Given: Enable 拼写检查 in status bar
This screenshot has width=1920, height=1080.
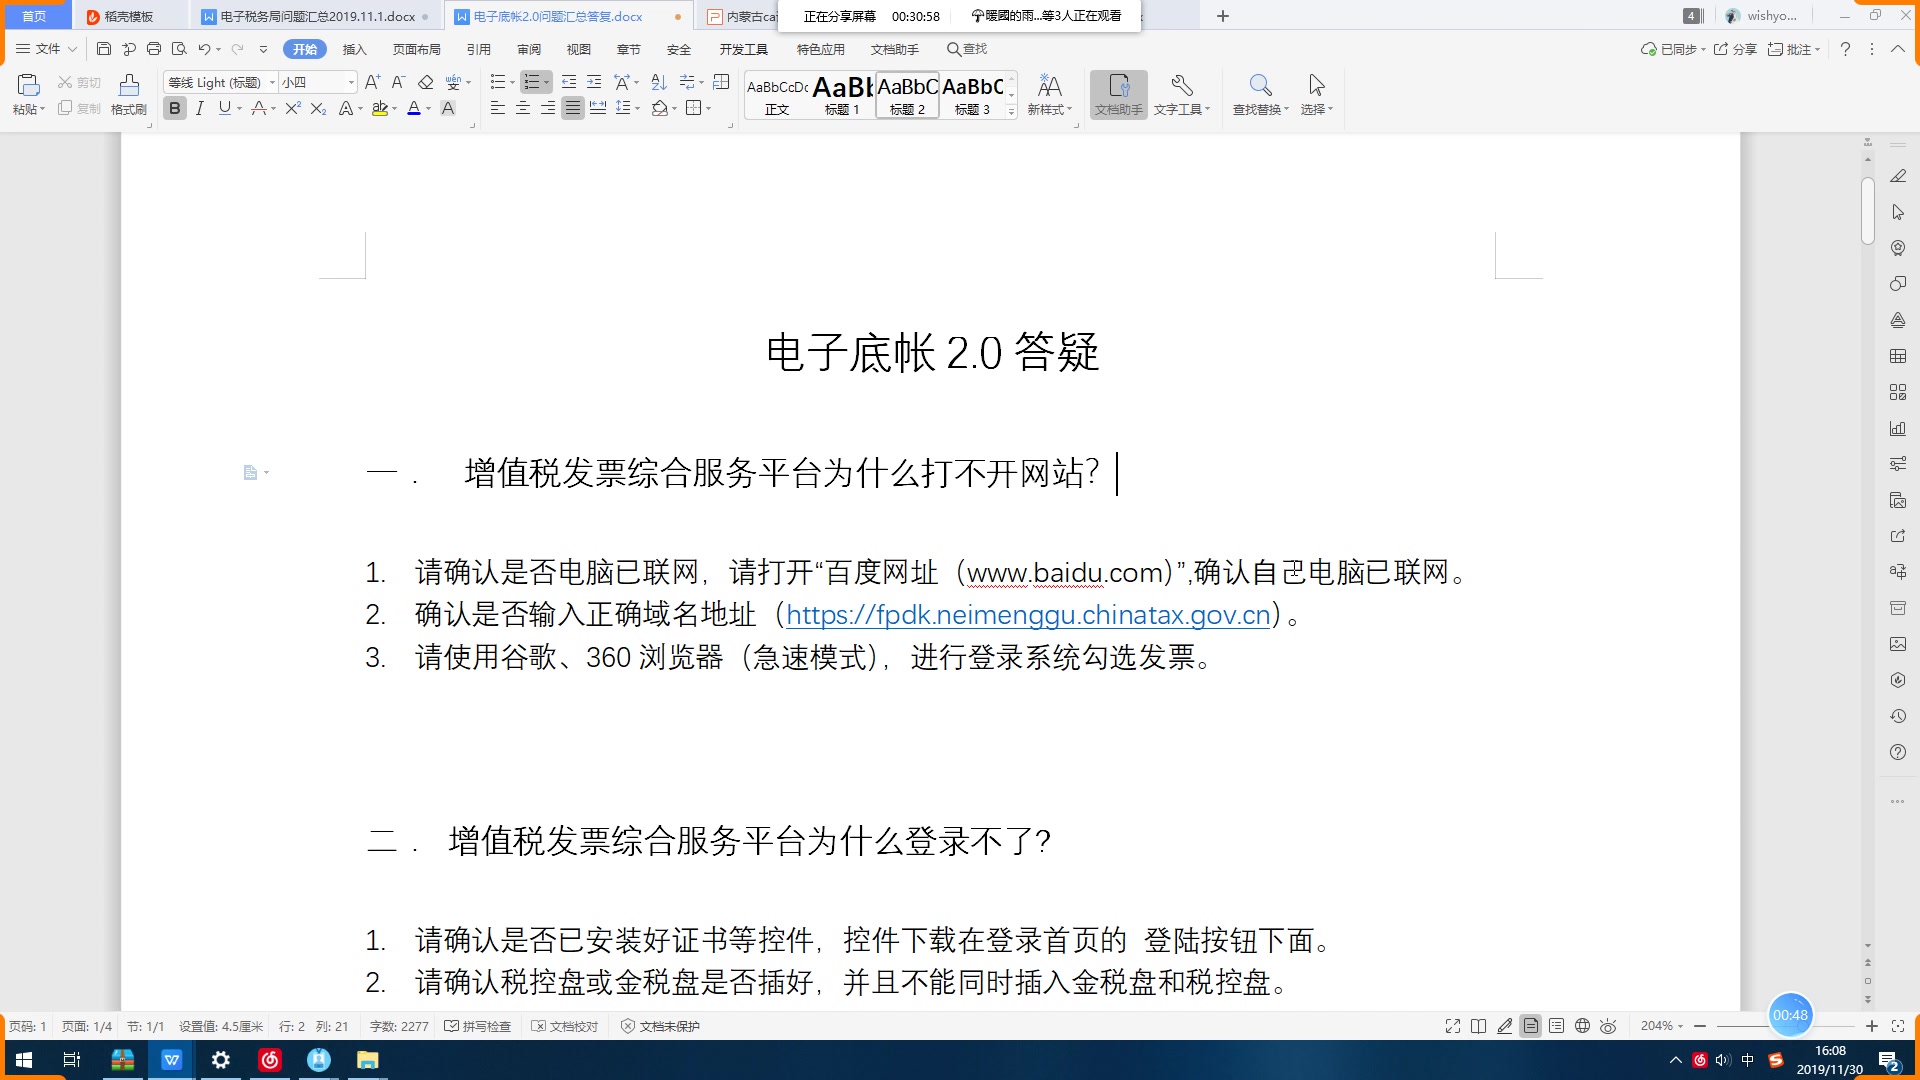Looking at the screenshot, I should coord(477,1026).
